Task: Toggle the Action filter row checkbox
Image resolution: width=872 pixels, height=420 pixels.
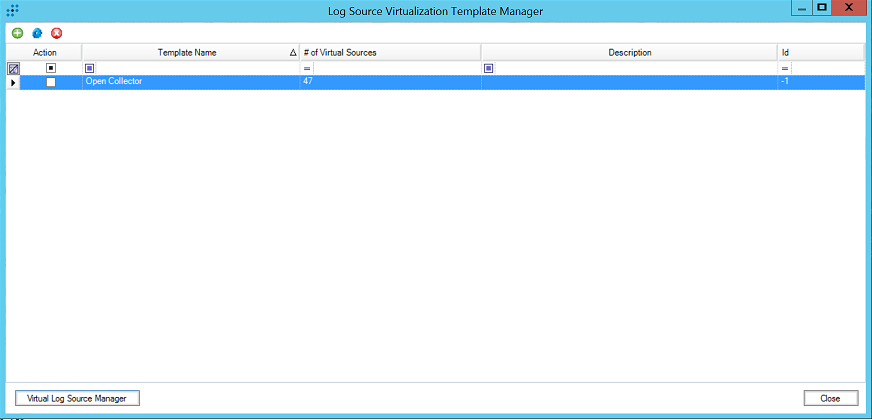Action: 51,68
